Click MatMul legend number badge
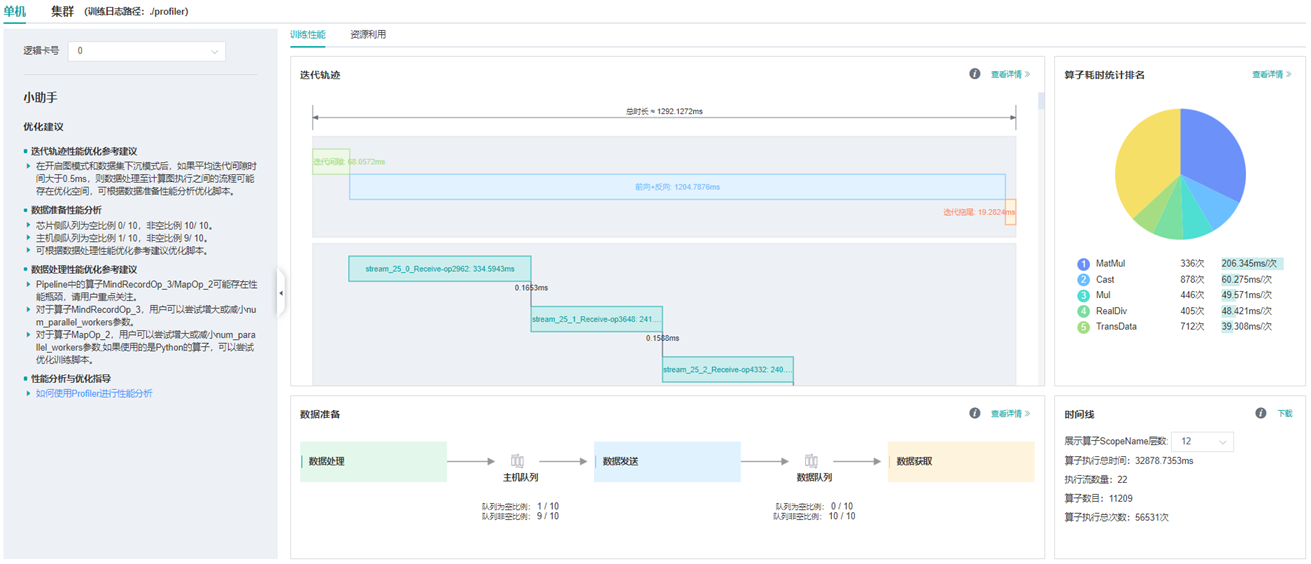Viewport: 1311px width, 564px height. coord(1083,264)
